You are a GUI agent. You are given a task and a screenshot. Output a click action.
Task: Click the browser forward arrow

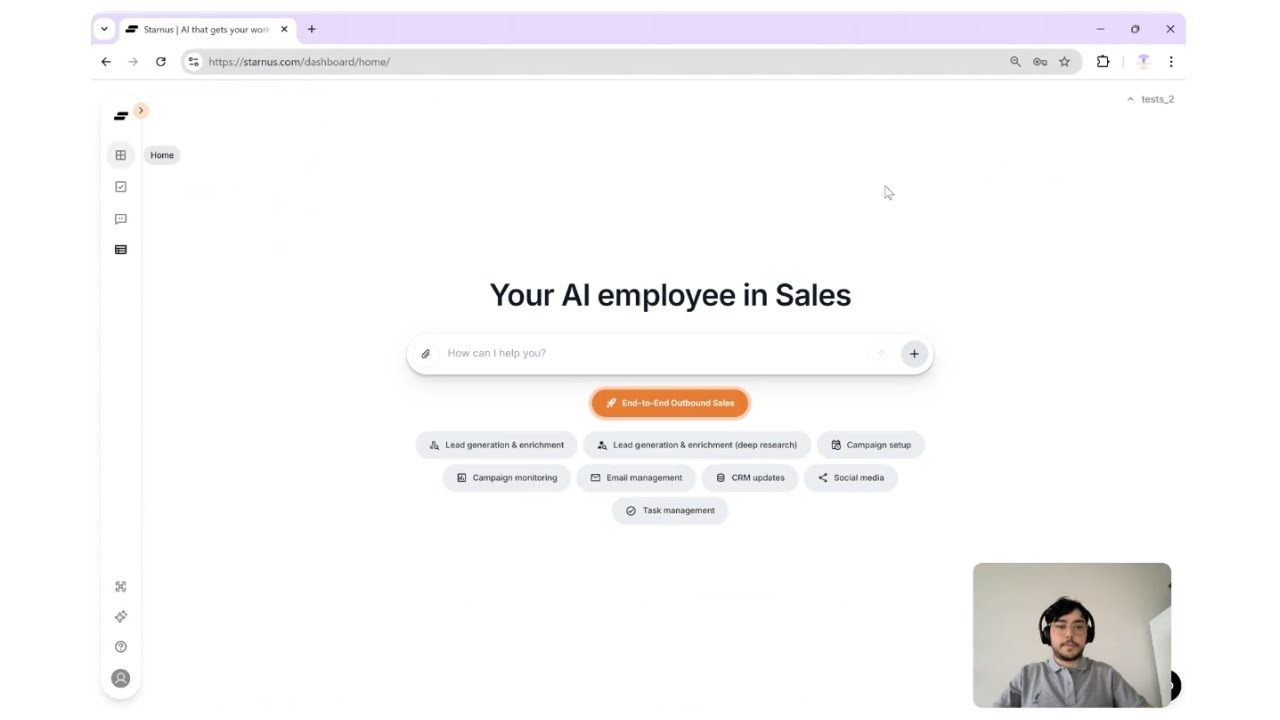click(133, 62)
